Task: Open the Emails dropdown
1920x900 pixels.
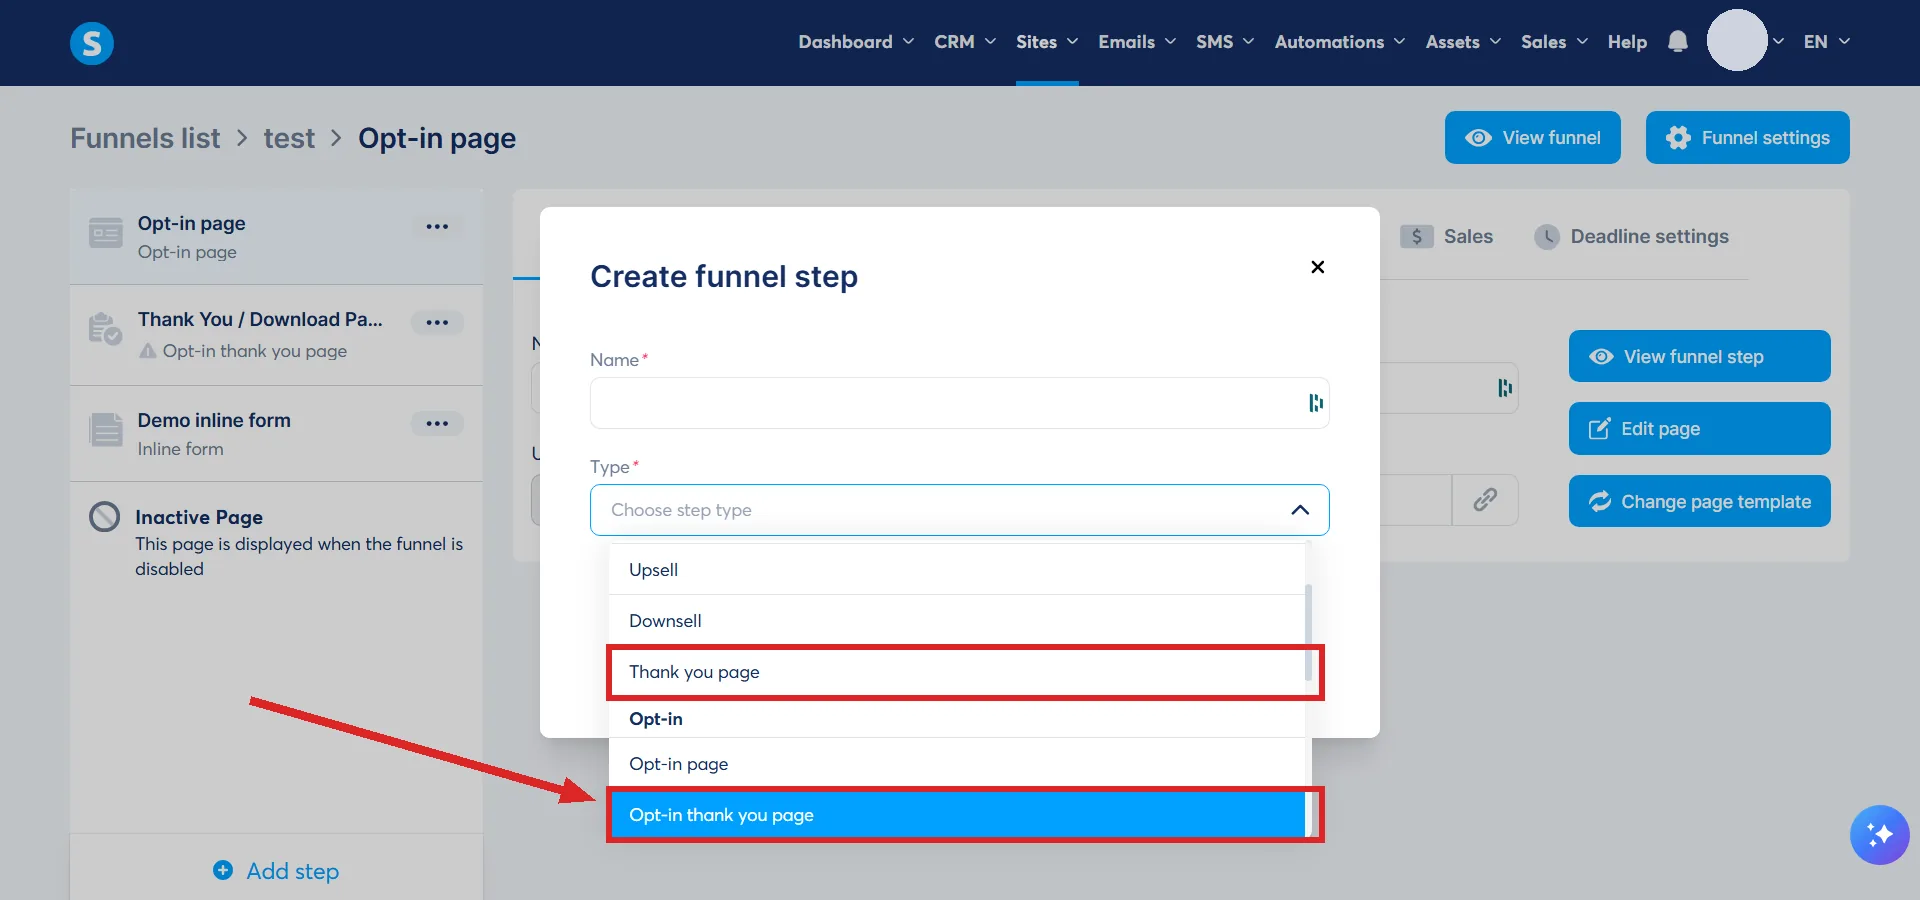Action: [x=1137, y=42]
